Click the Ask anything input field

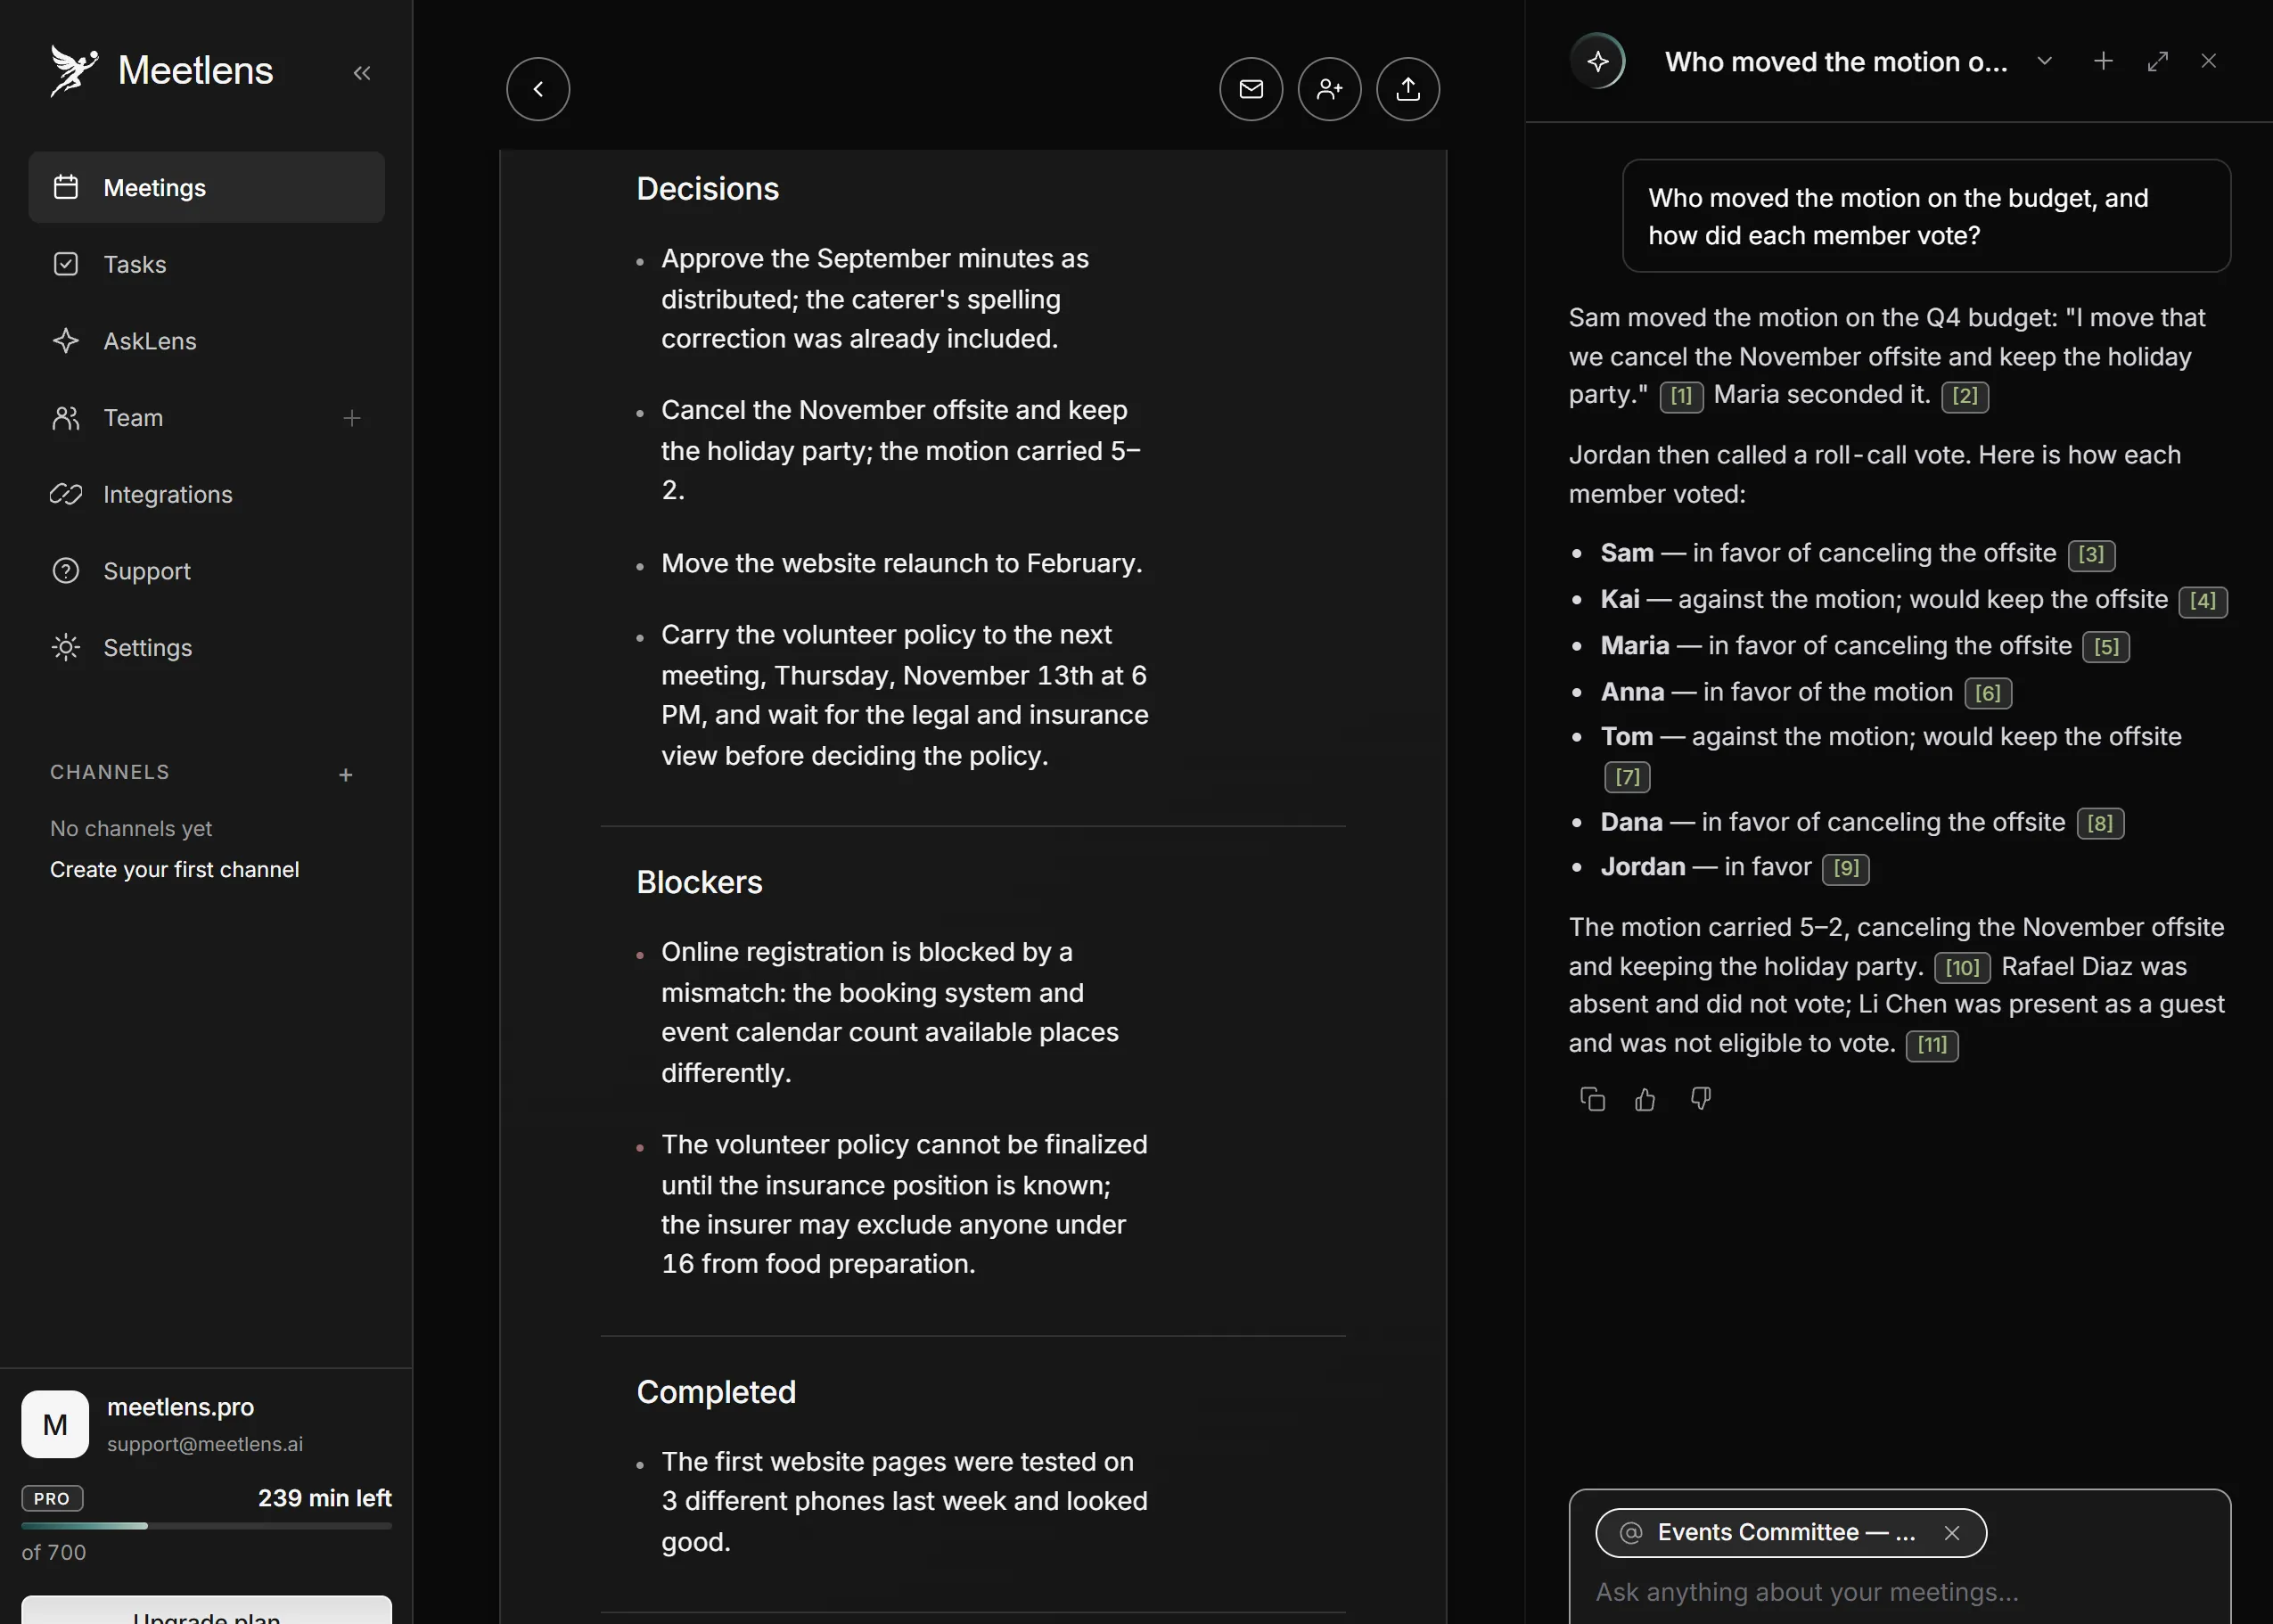(x=1899, y=1592)
